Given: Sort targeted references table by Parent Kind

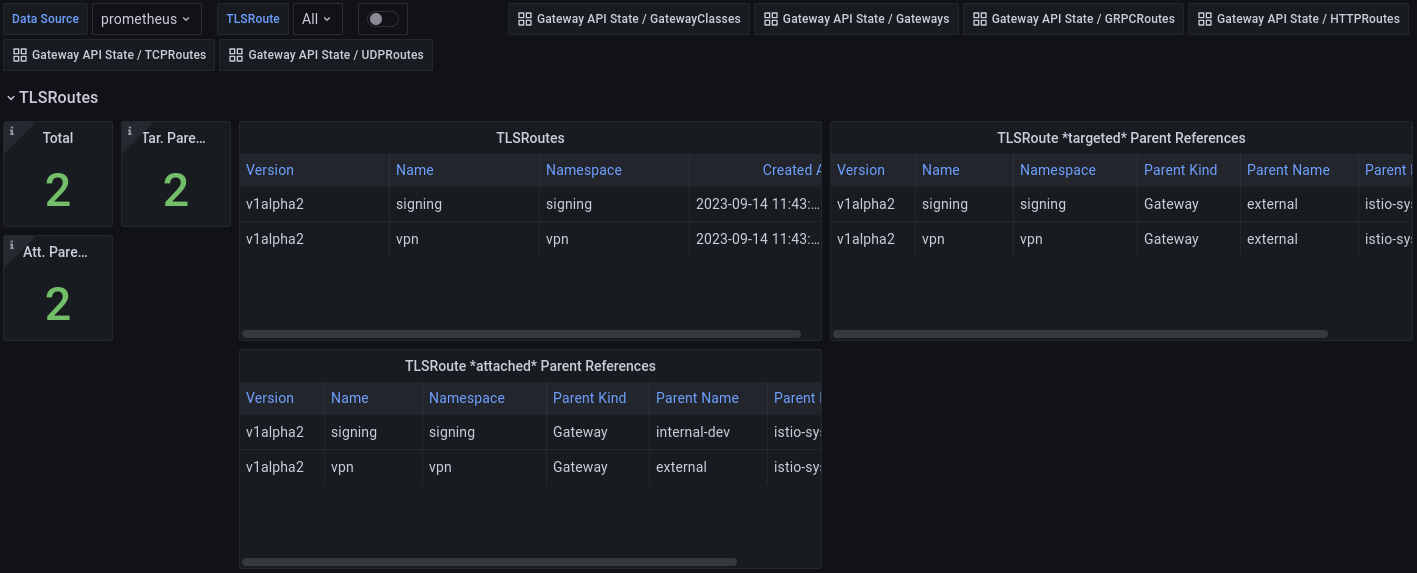Looking at the screenshot, I should pyautogui.click(x=1181, y=170).
